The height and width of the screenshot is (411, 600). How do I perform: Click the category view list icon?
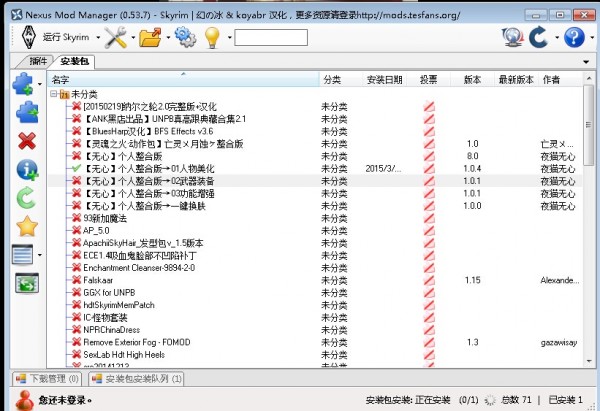tap(23, 255)
